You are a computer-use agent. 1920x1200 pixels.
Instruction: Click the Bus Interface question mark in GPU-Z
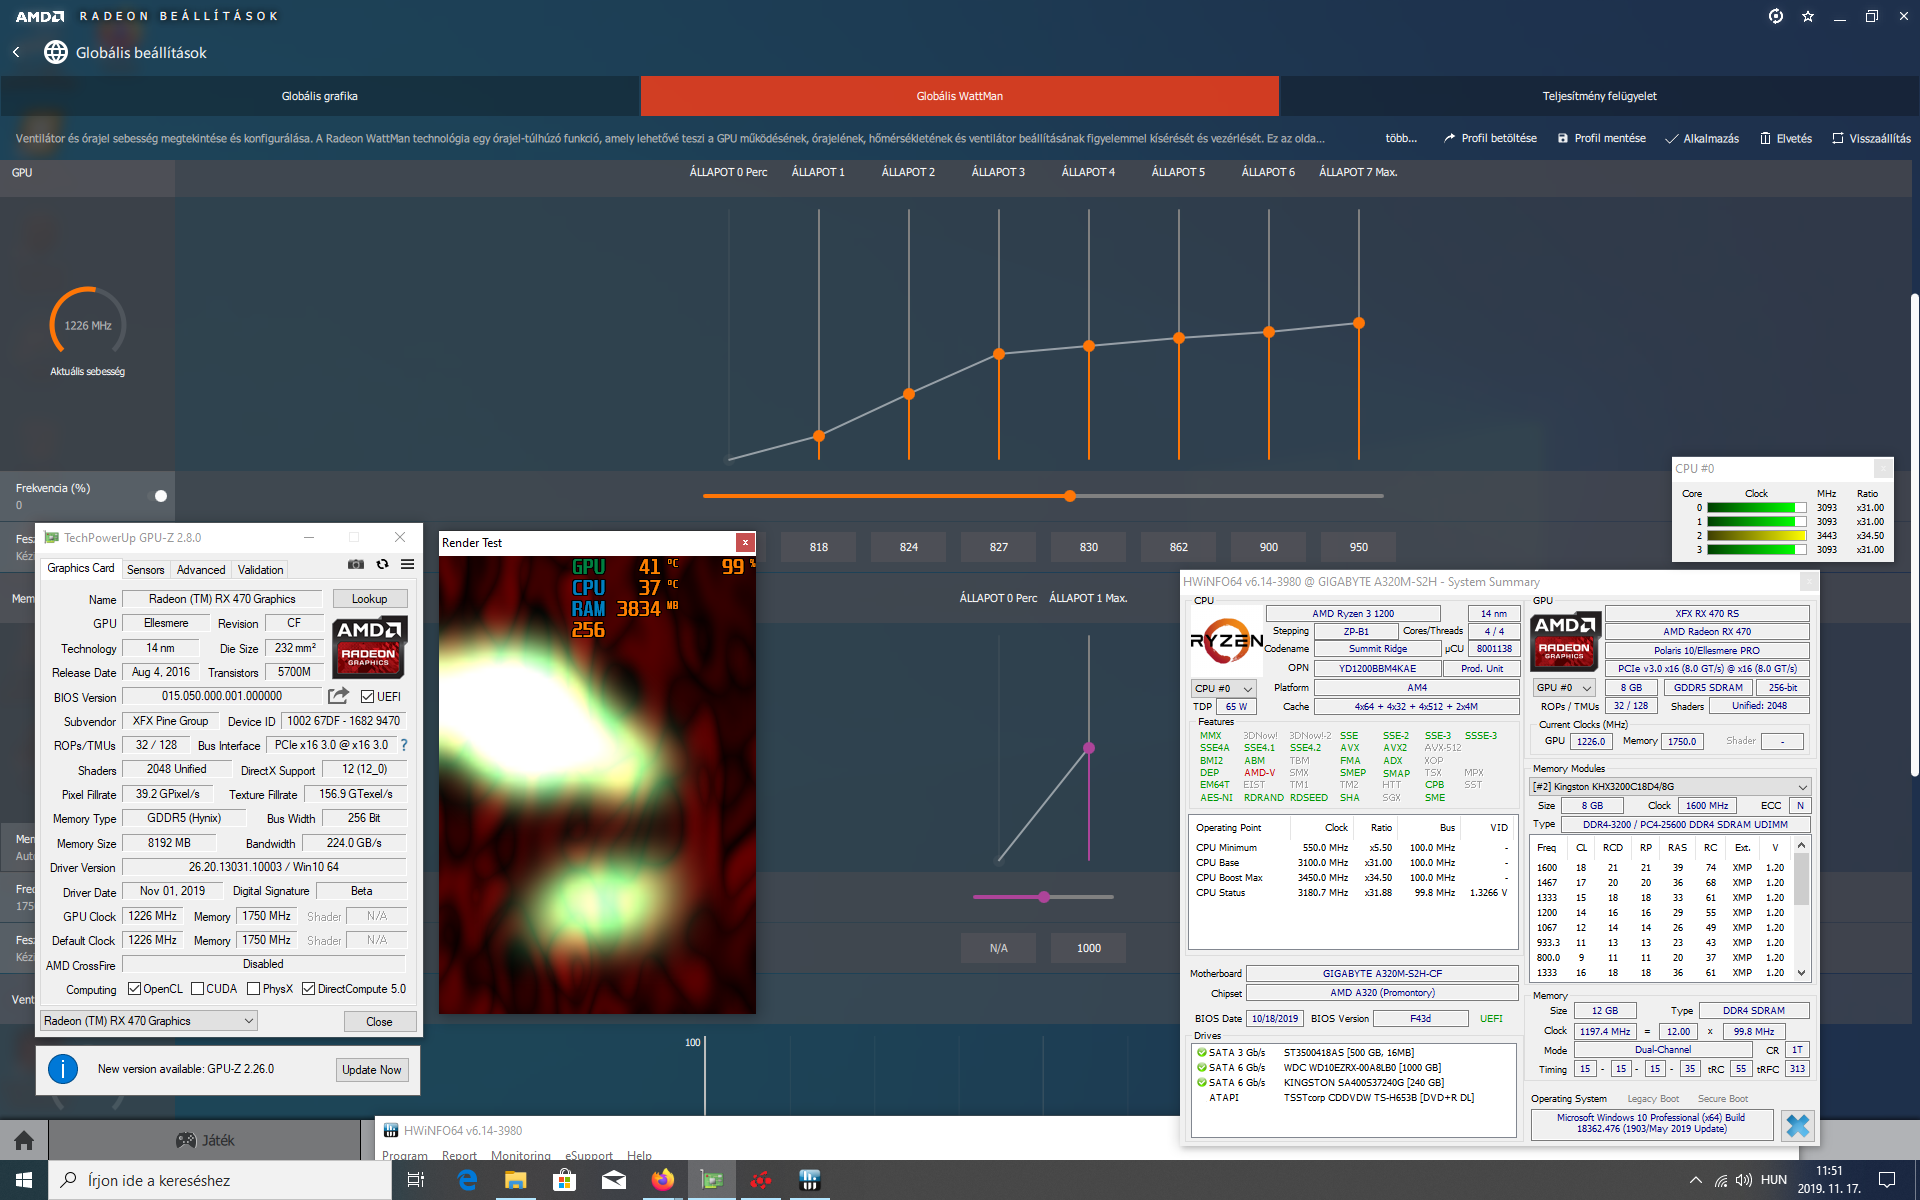click(404, 745)
